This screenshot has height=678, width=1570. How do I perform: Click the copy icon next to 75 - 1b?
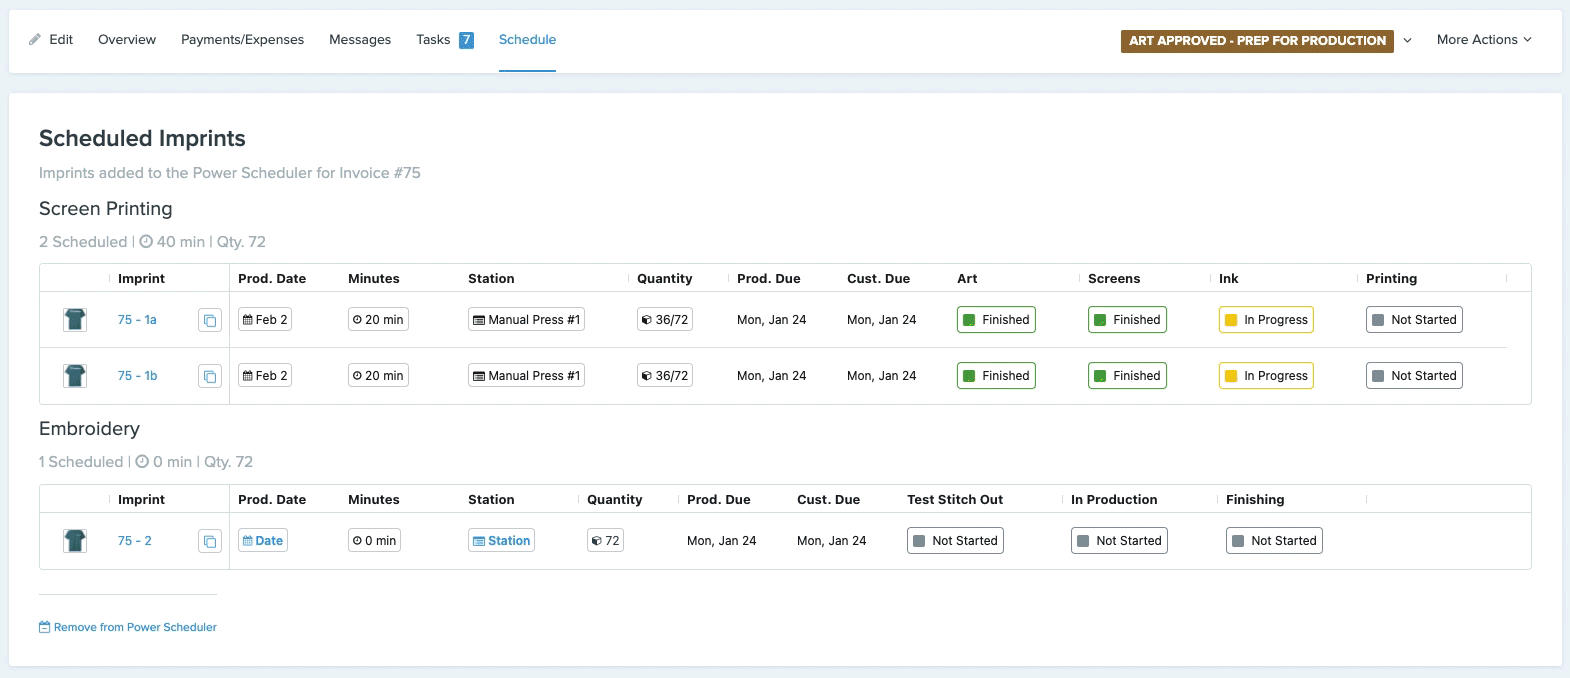click(x=209, y=377)
